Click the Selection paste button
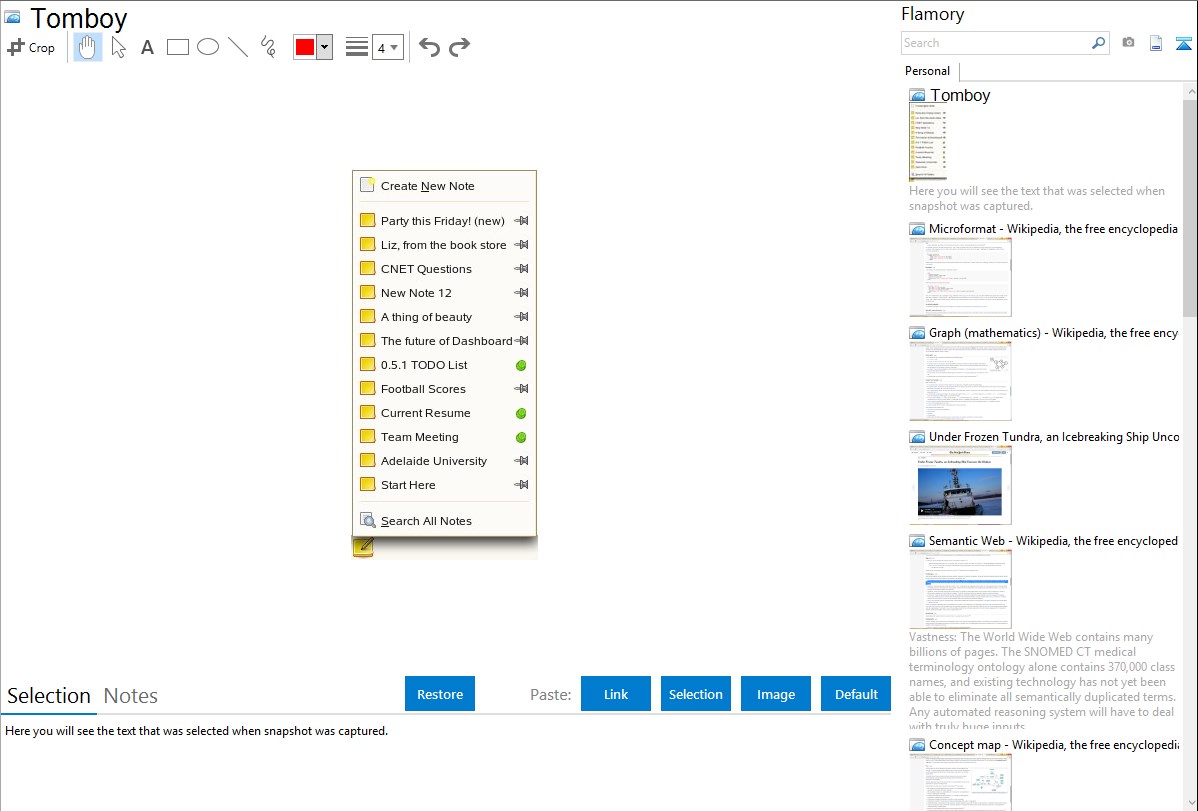Viewport: 1198px width, 811px height. point(696,694)
